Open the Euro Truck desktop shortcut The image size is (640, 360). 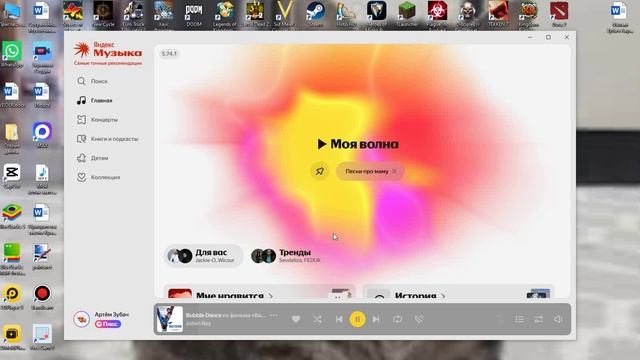[x=133, y=14]
